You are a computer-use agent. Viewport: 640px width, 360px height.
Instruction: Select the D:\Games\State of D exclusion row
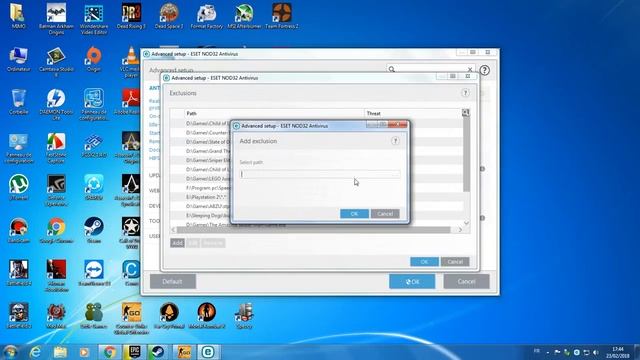[208, 142]
